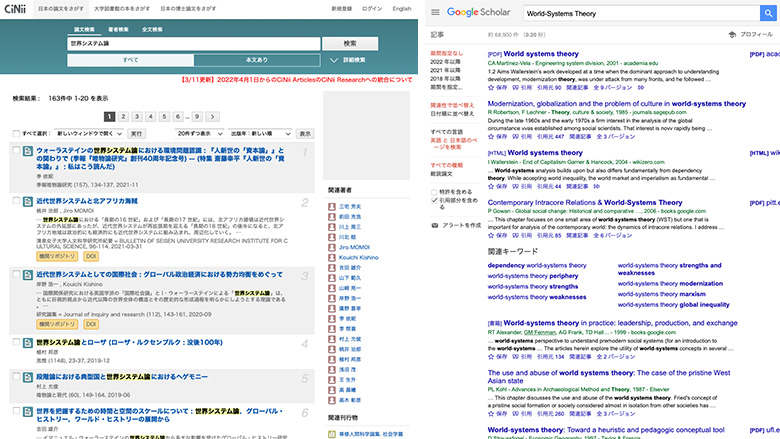Click the CiNii search field with 世界システム論
The height and width of the screenshot is (439, 780).
click(194, 44)
